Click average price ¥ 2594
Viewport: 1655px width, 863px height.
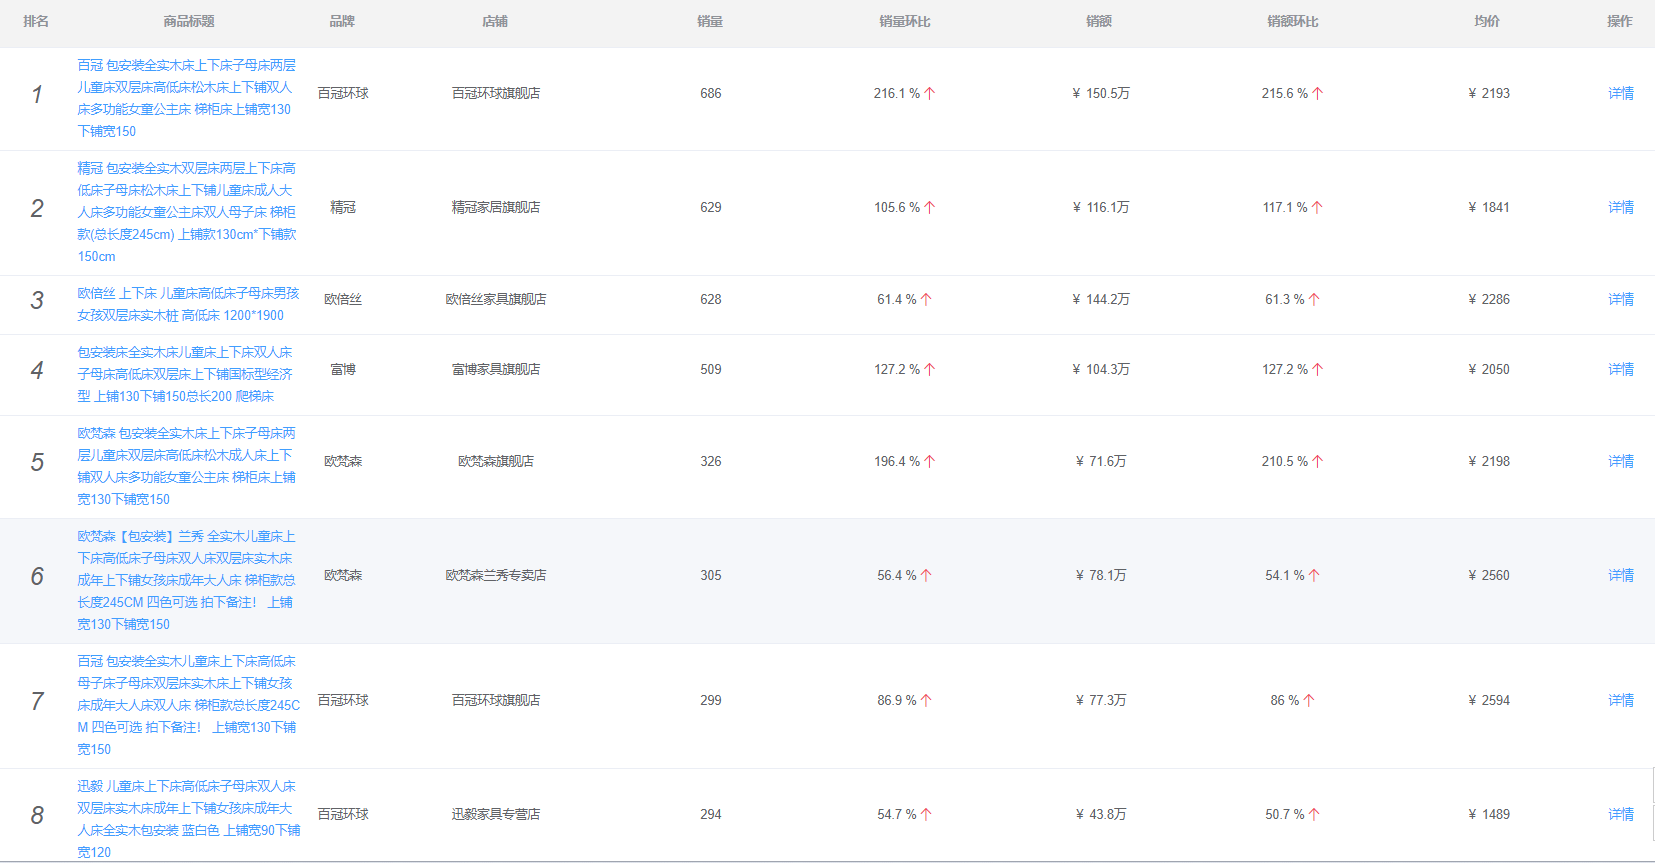point(1489,700)
